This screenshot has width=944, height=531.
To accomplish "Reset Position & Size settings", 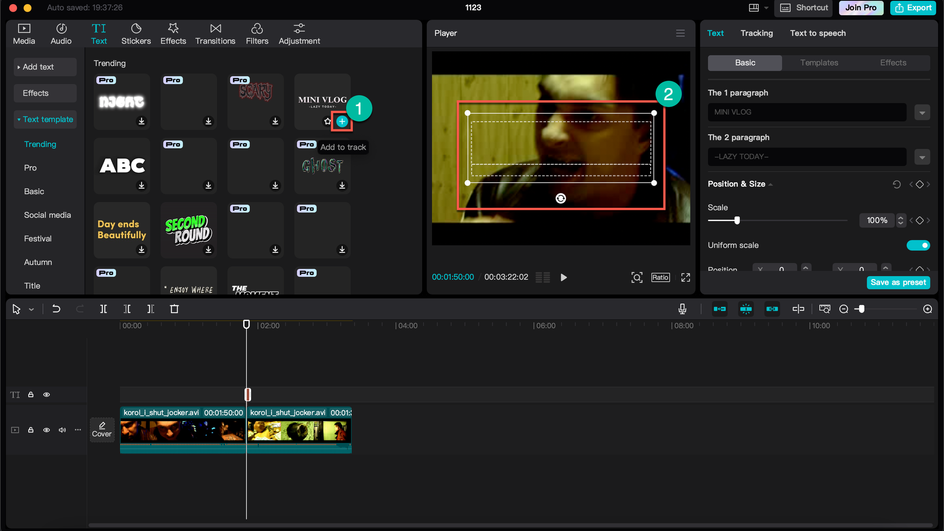I will tap(896, 184).
